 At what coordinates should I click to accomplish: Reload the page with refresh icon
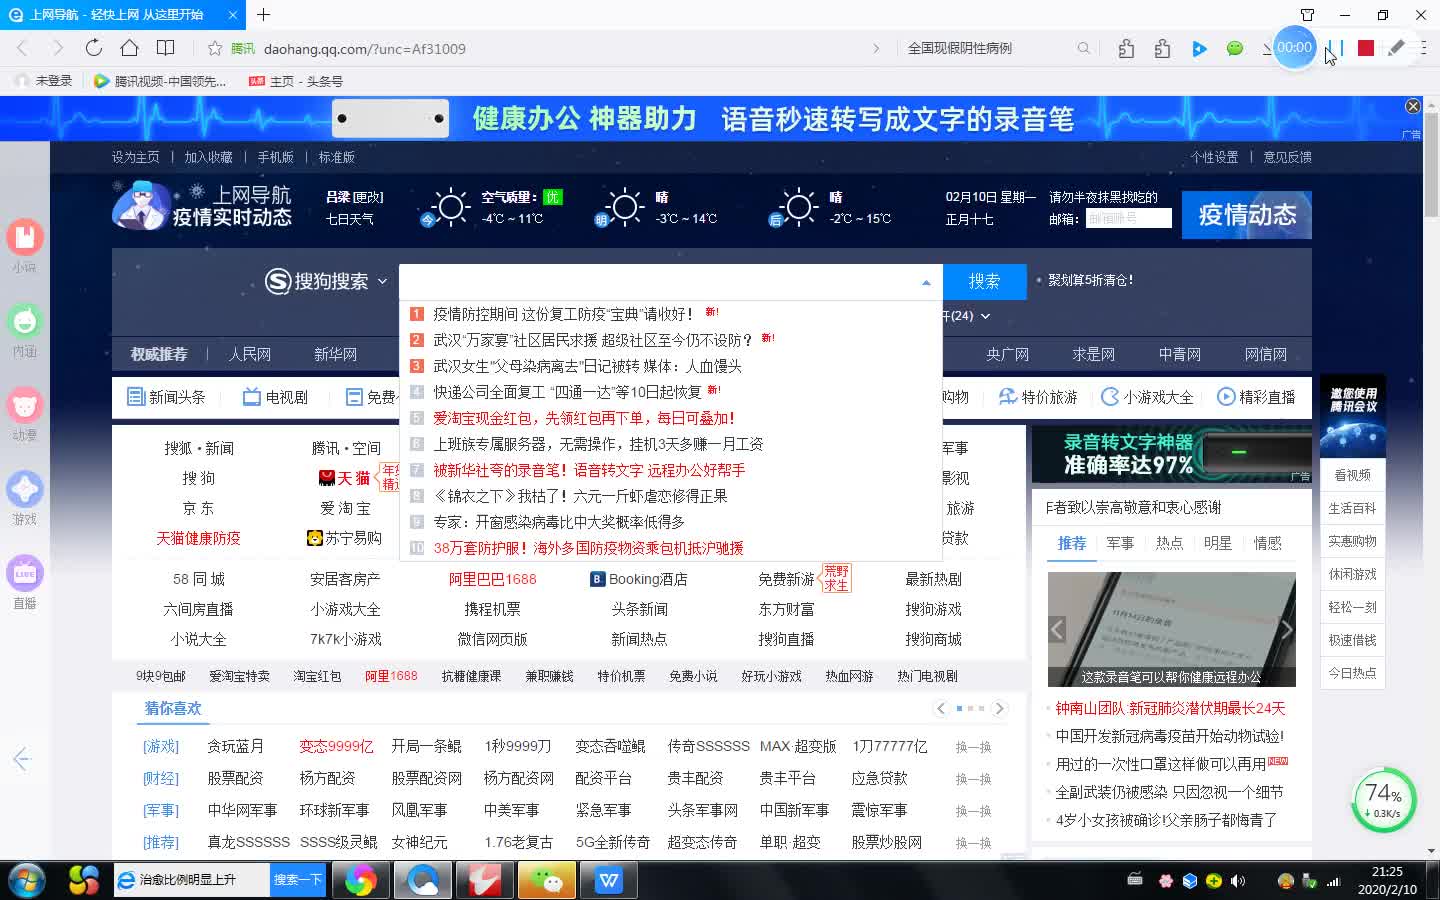93,48
